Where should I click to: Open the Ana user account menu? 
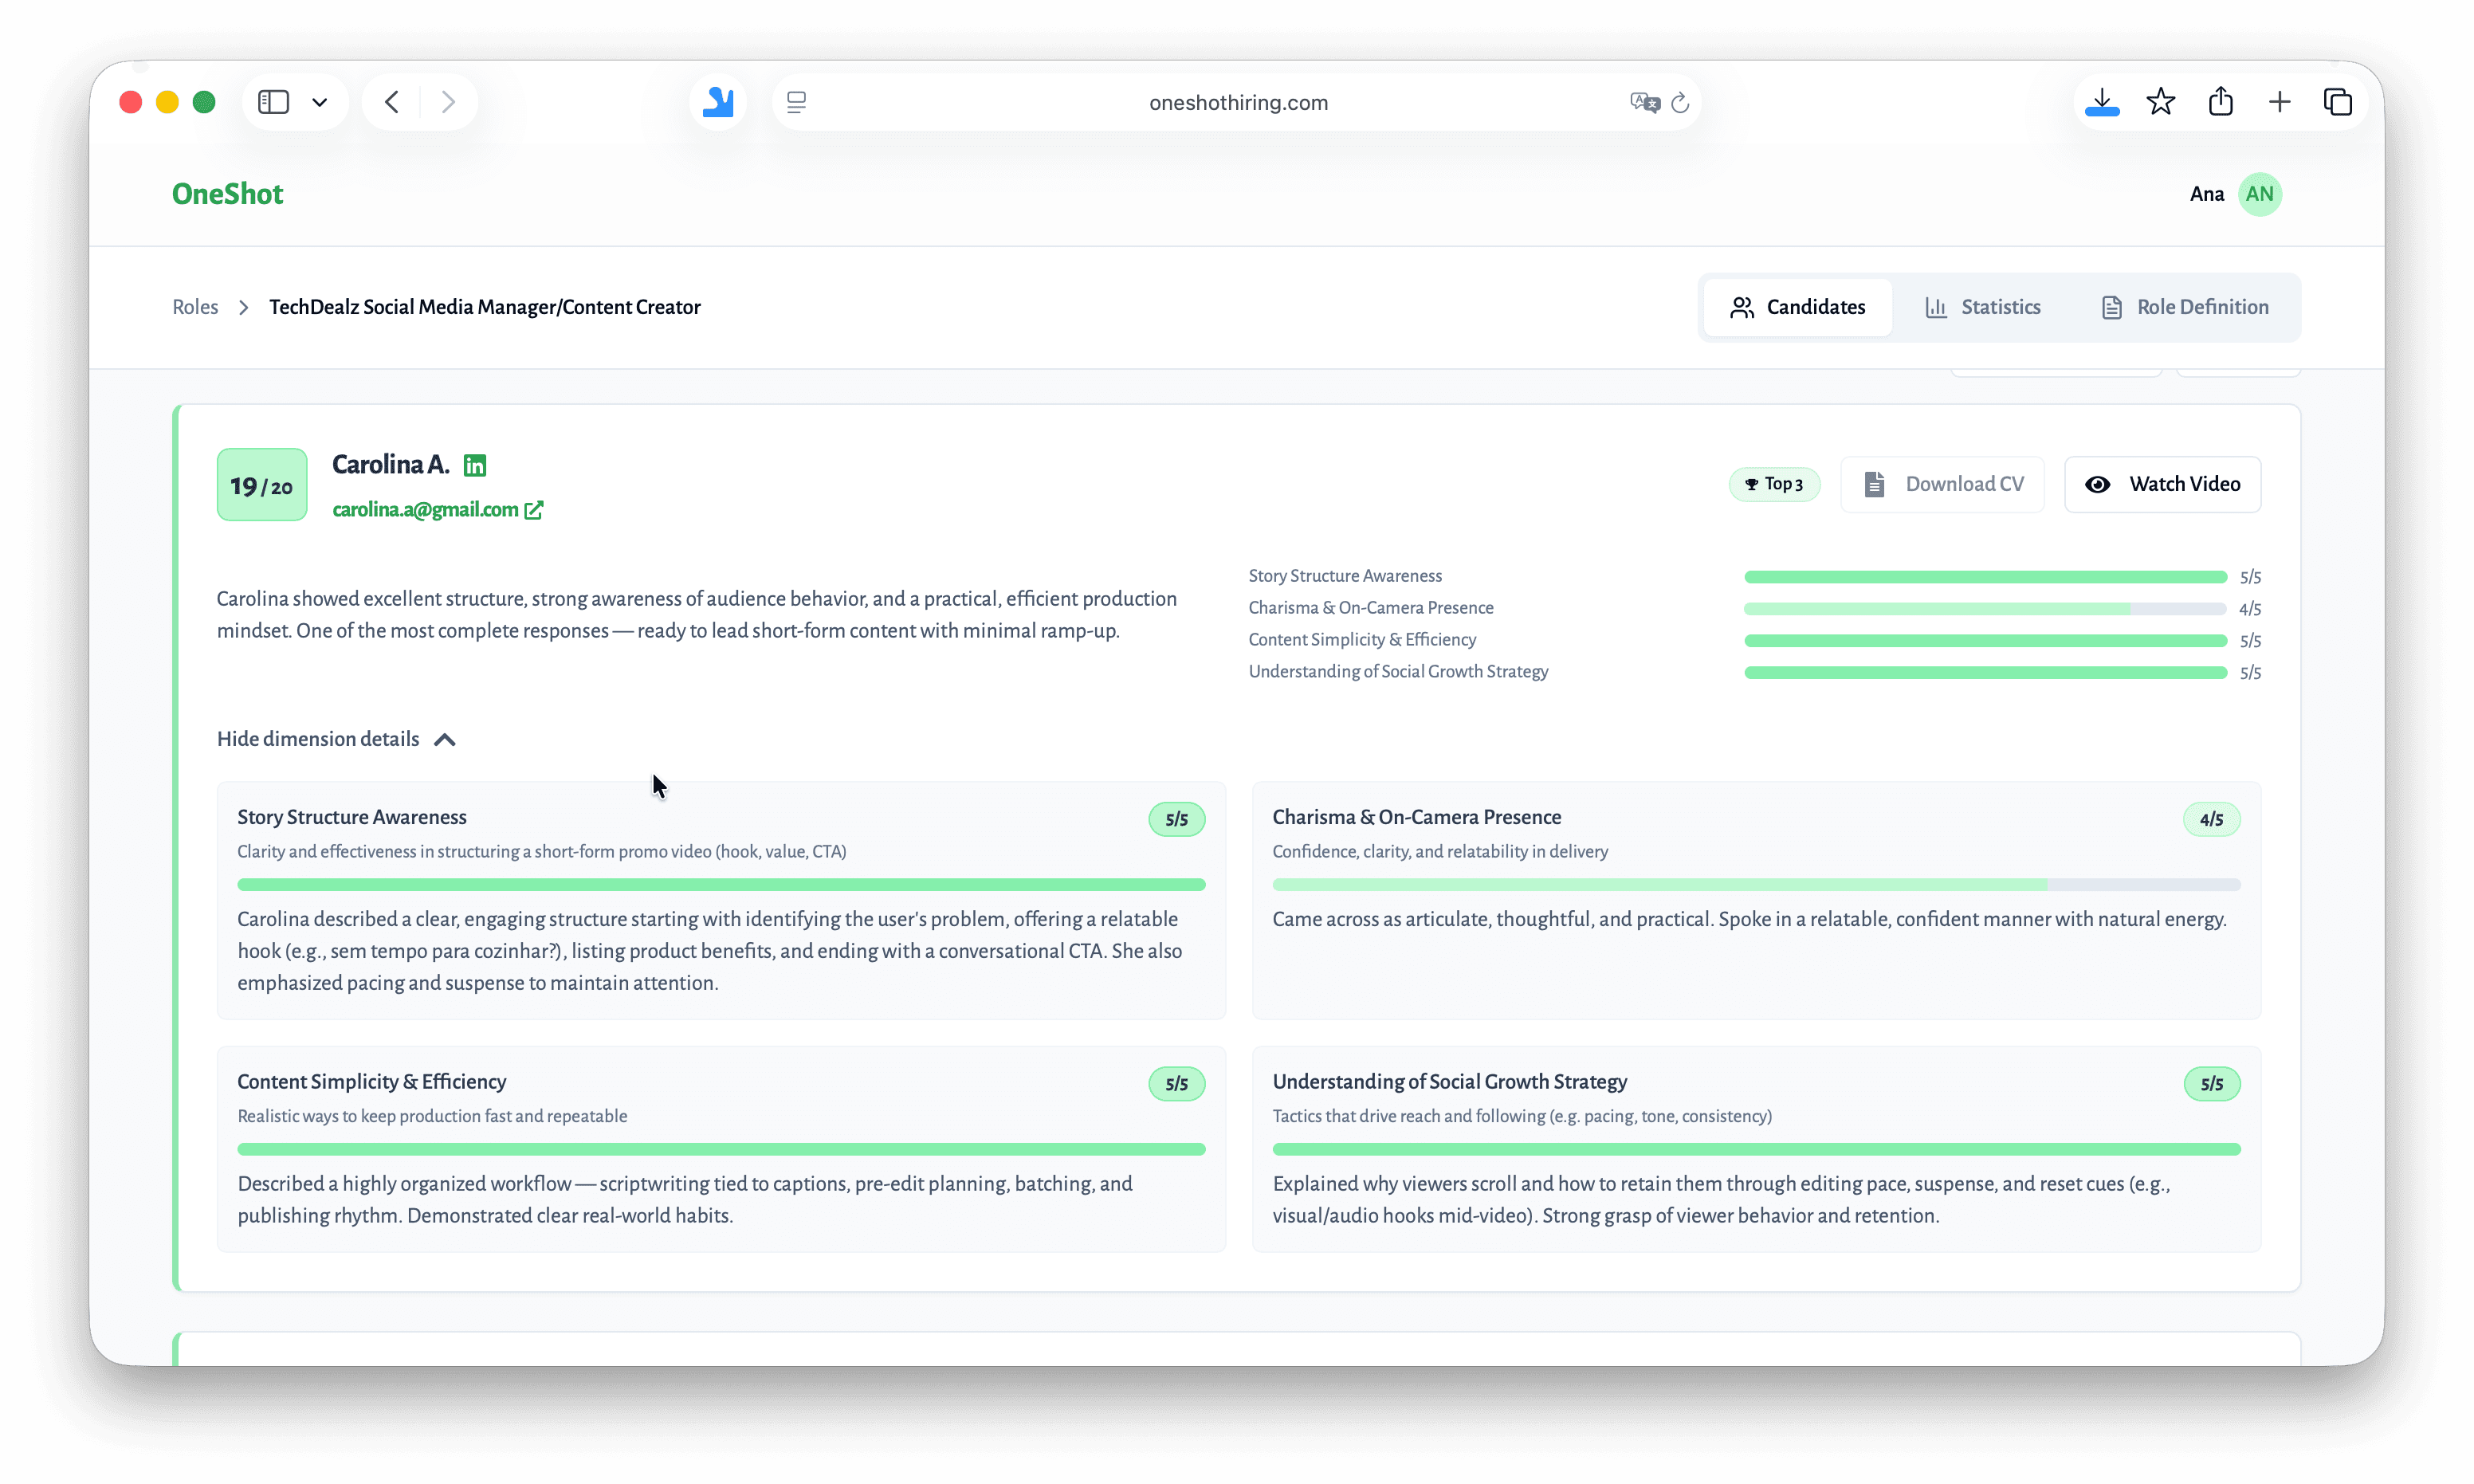[2259, 194]
